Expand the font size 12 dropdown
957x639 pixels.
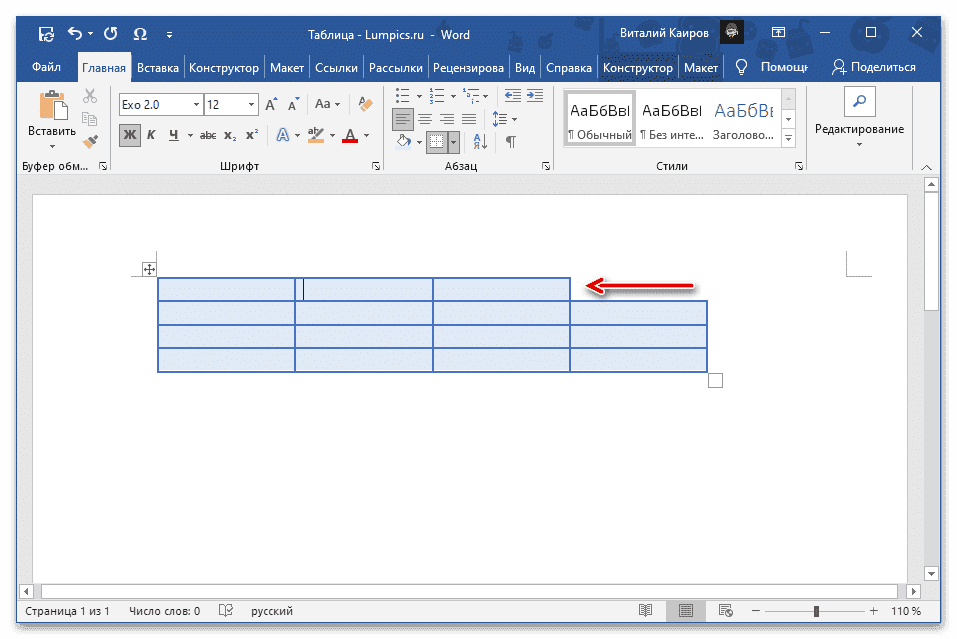coord(250,104)
